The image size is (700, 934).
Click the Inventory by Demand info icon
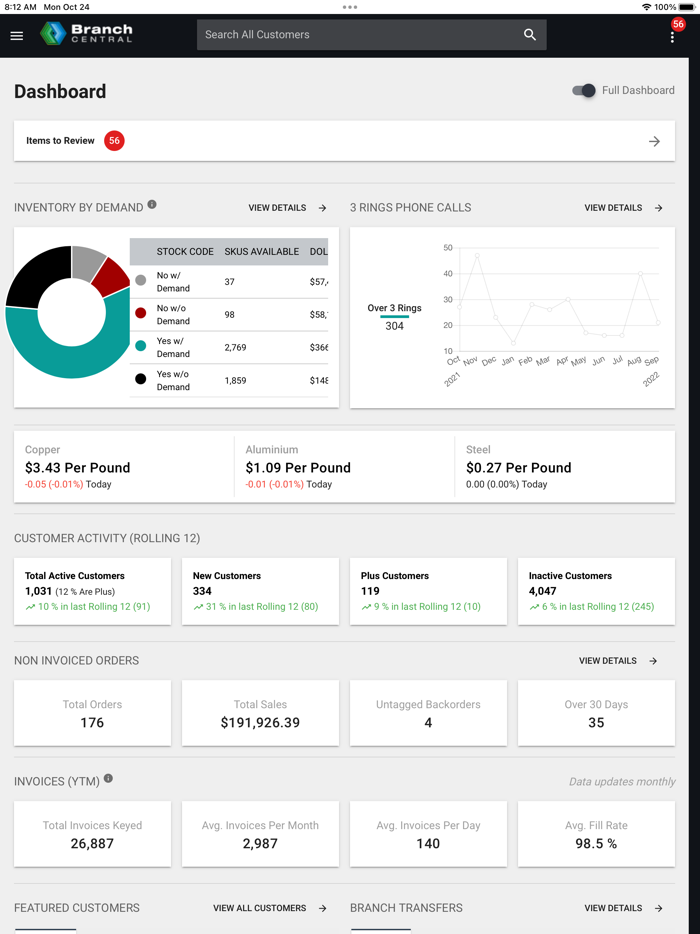coord(152,204)
